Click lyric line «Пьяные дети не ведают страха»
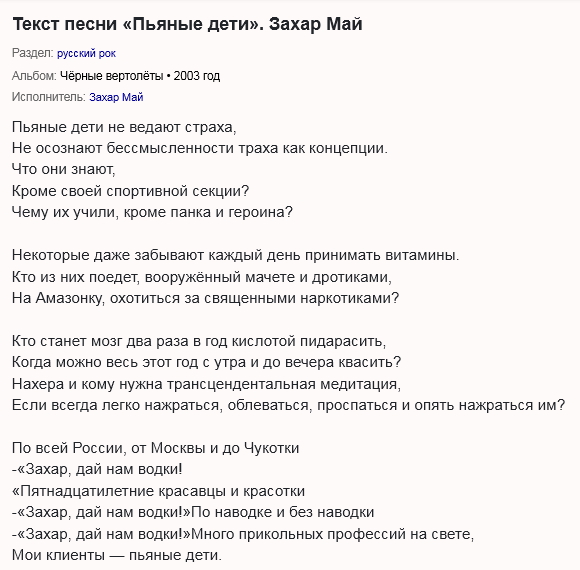Screen dimensions: 580x570 (124, 127)
